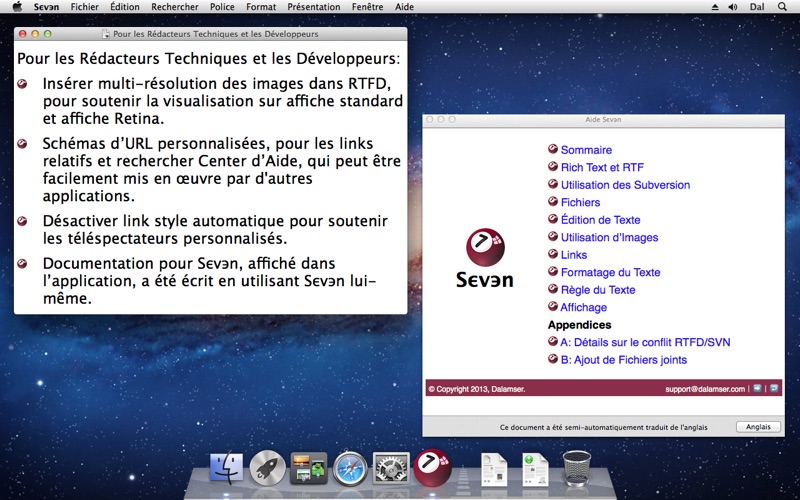Click the word Retina in the document
Viewport: 800px width, 500px height.
pos(135,118)
